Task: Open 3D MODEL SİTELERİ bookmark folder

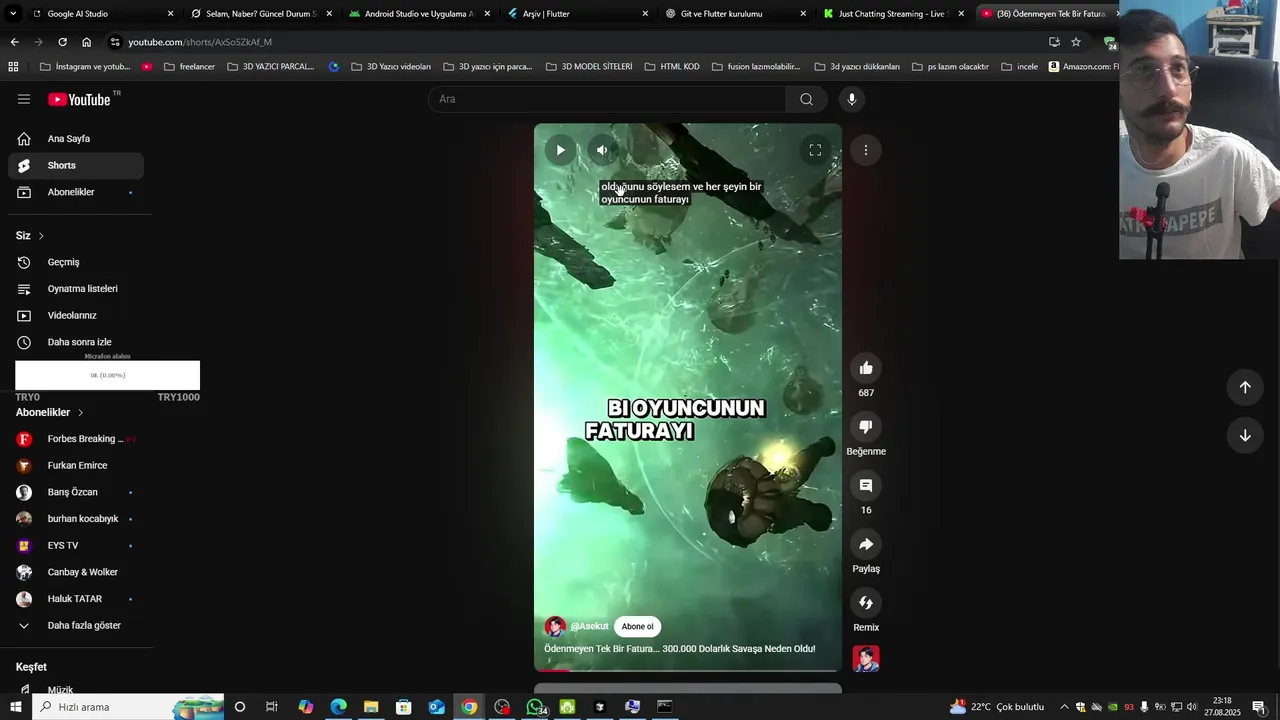Action: coord(589,67)
